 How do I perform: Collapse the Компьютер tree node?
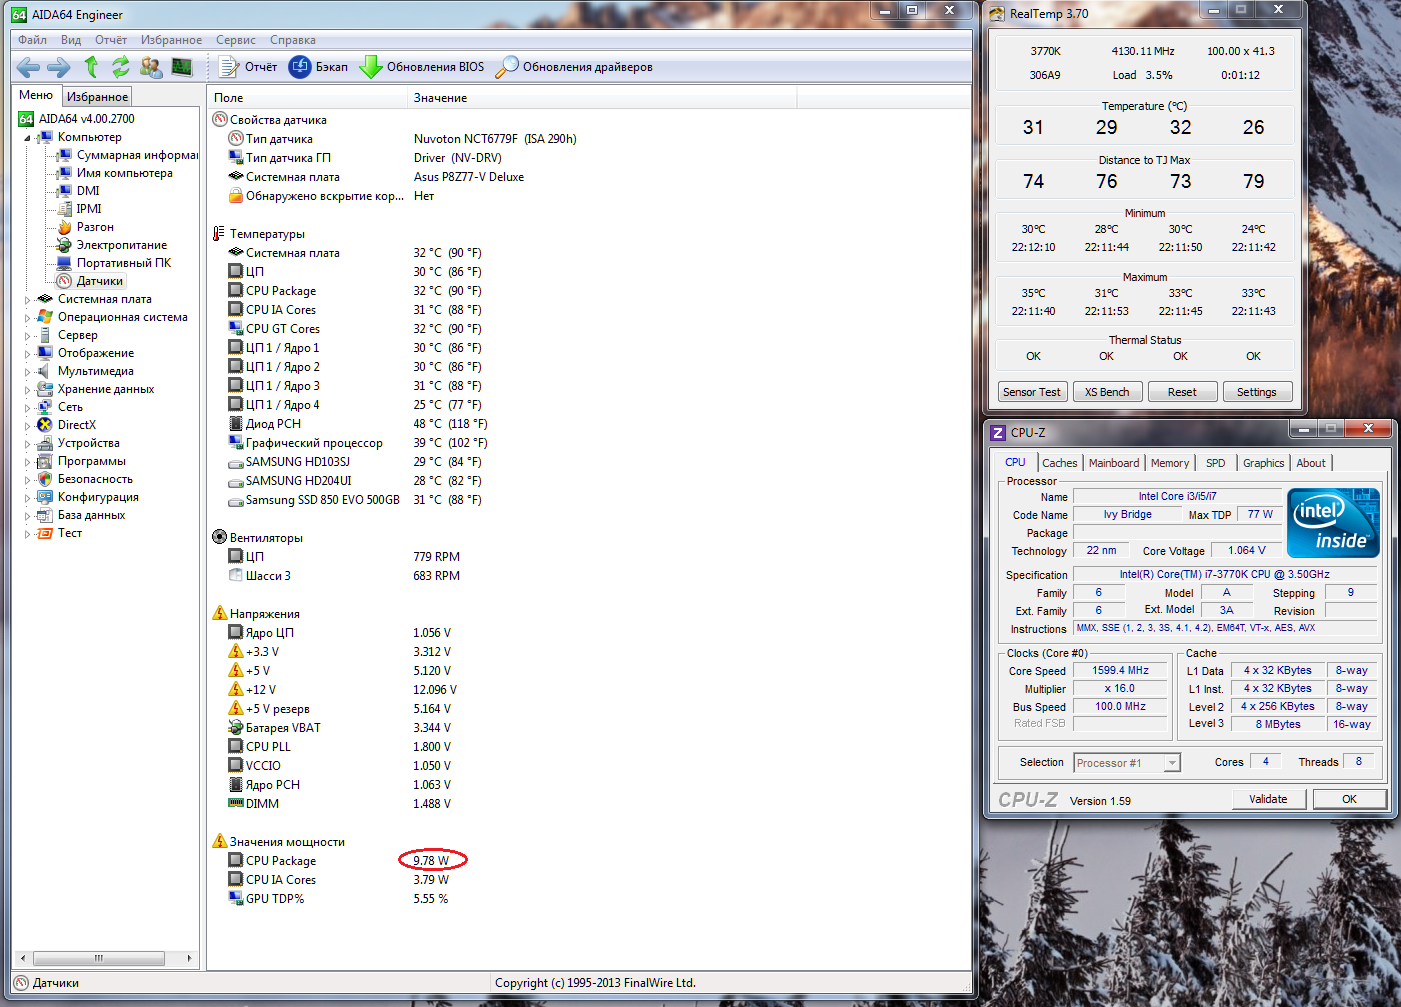(27, 138)
